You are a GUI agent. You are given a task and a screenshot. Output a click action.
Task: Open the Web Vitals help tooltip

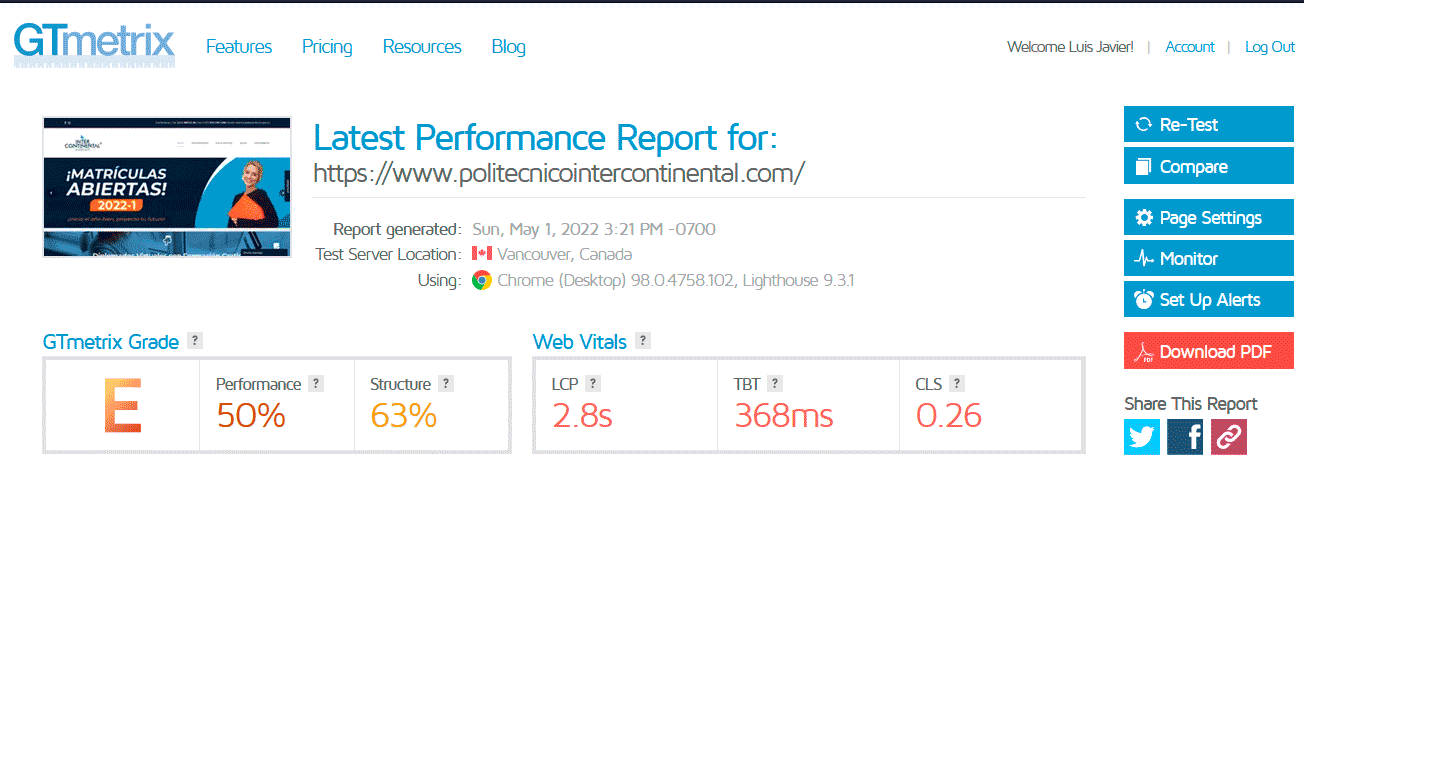coord(643,341)
